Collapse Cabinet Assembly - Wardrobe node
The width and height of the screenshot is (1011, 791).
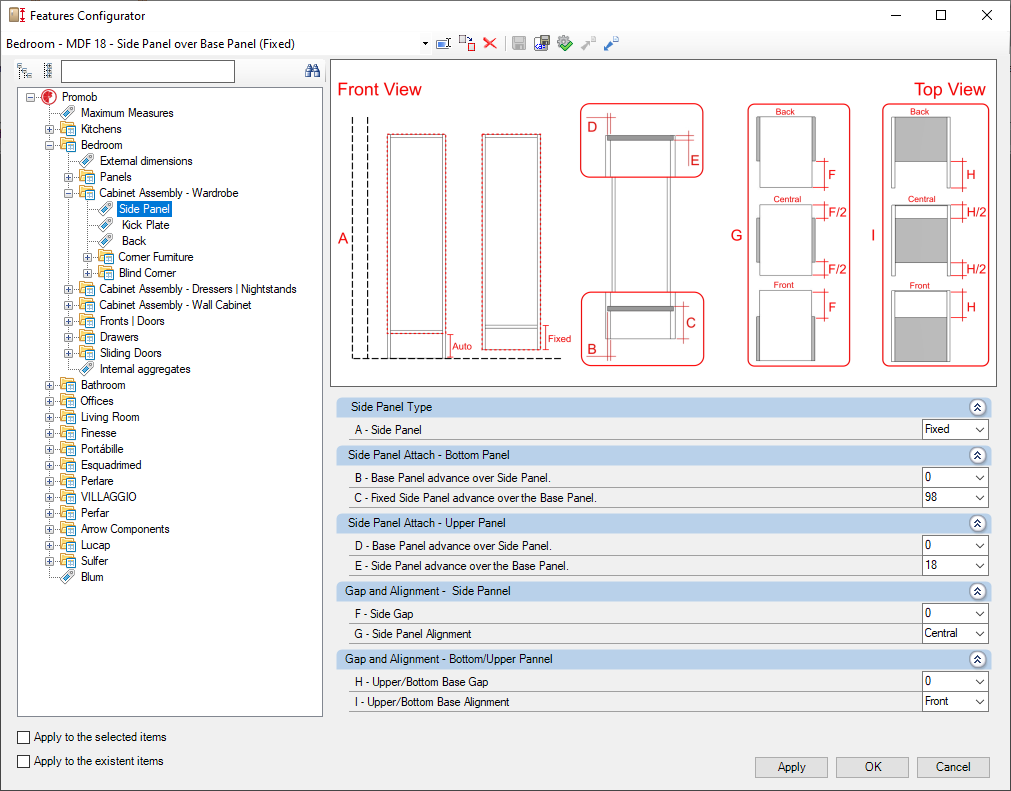coord(68,193)
